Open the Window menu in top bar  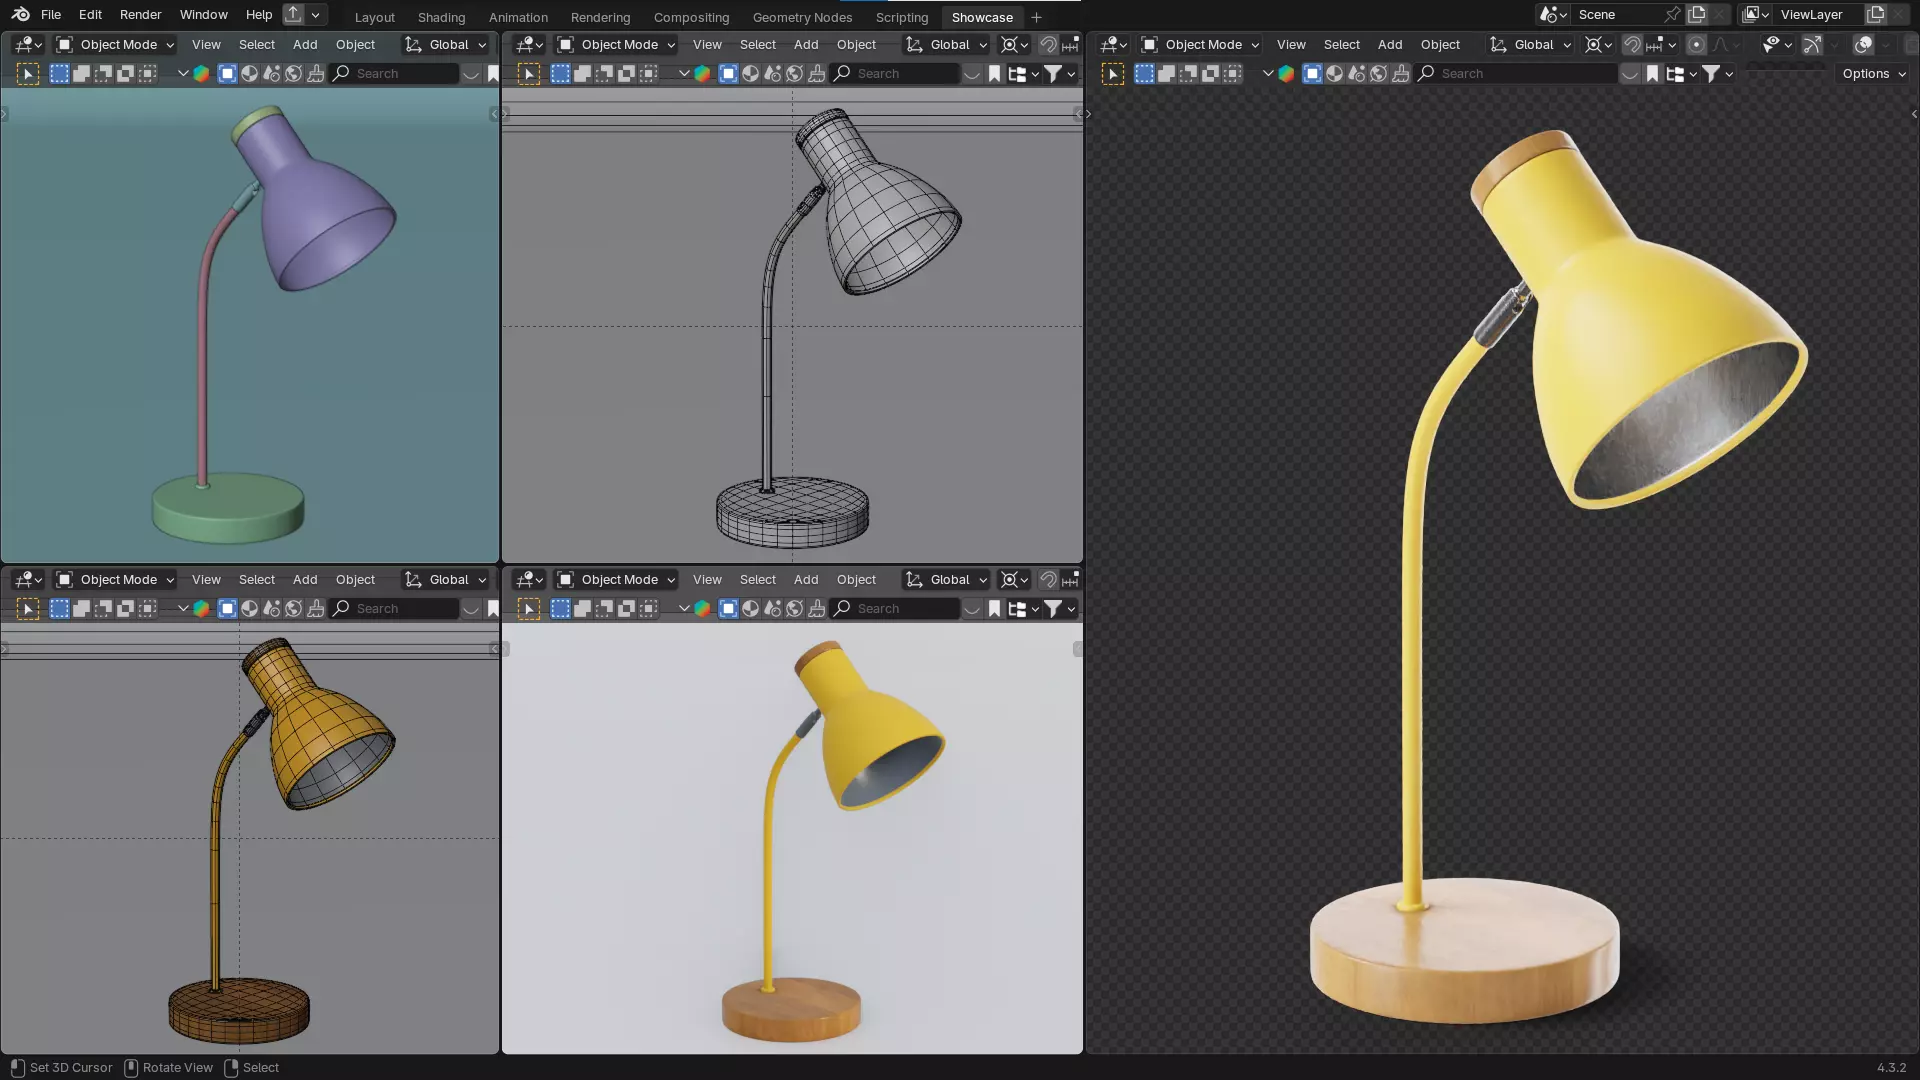pyautogui.click(x=204, y=14)
